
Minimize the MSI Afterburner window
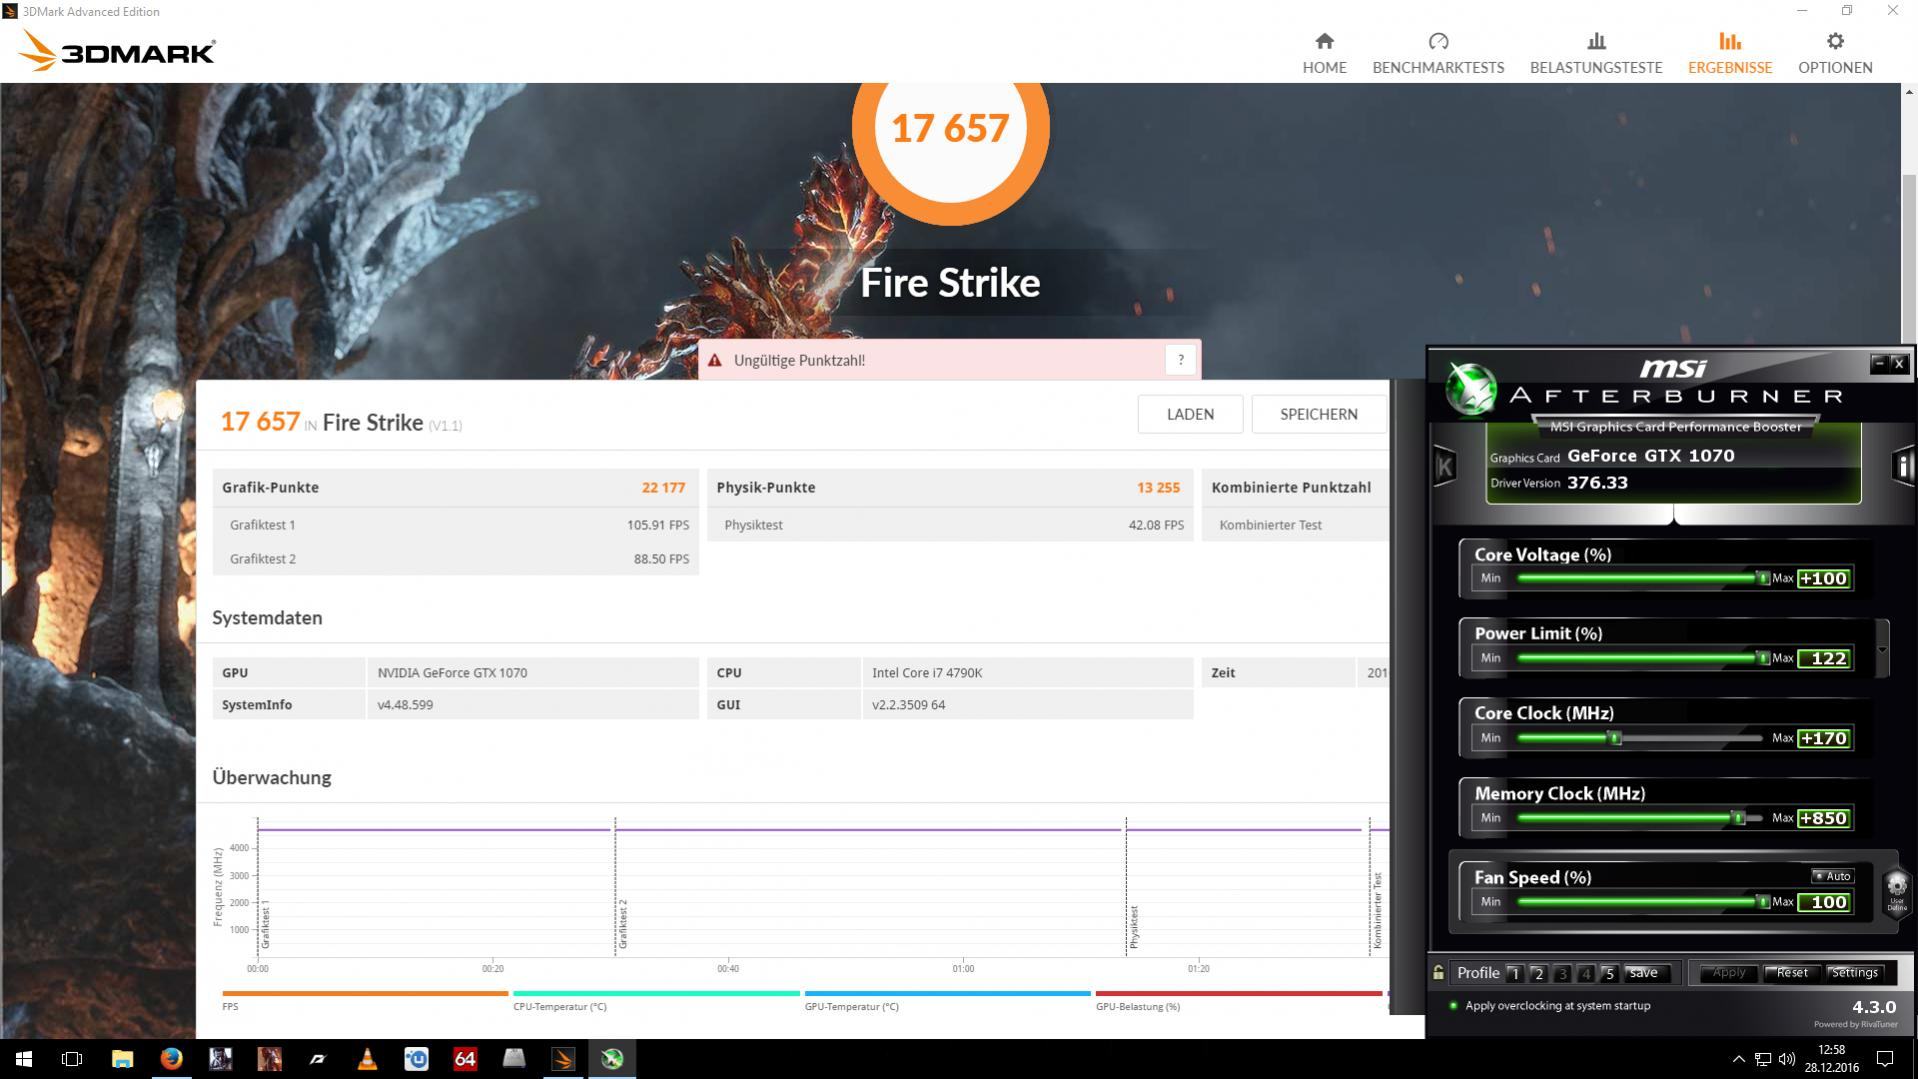click(x=1879, y=363)
